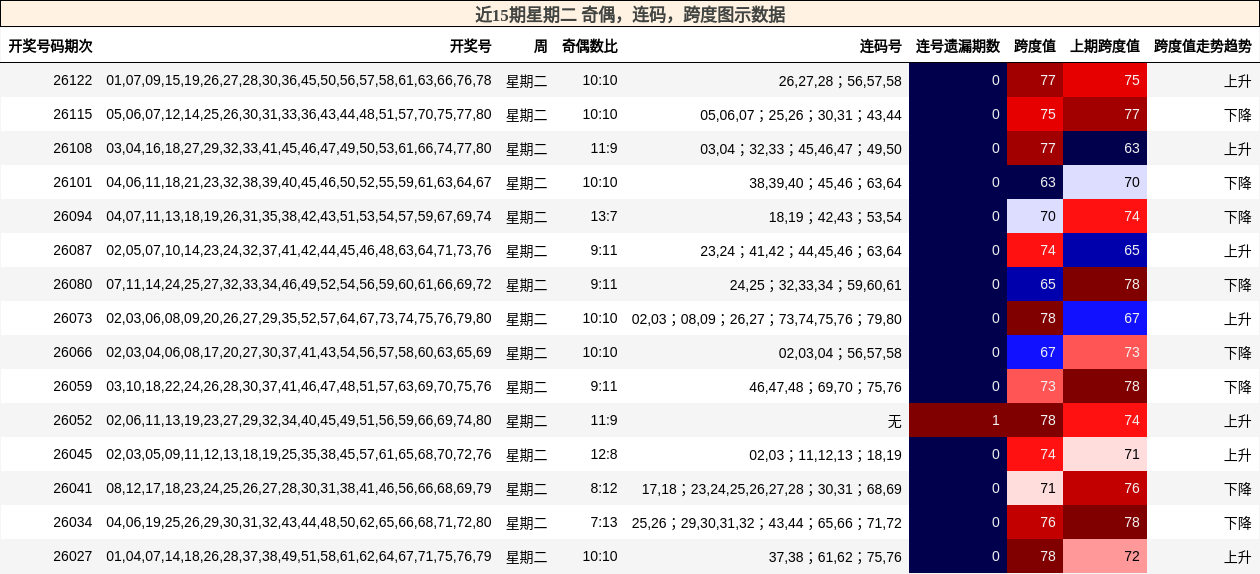Select period number 26122
Viewport: 1260px width, 574px height.
coord(72,80)
